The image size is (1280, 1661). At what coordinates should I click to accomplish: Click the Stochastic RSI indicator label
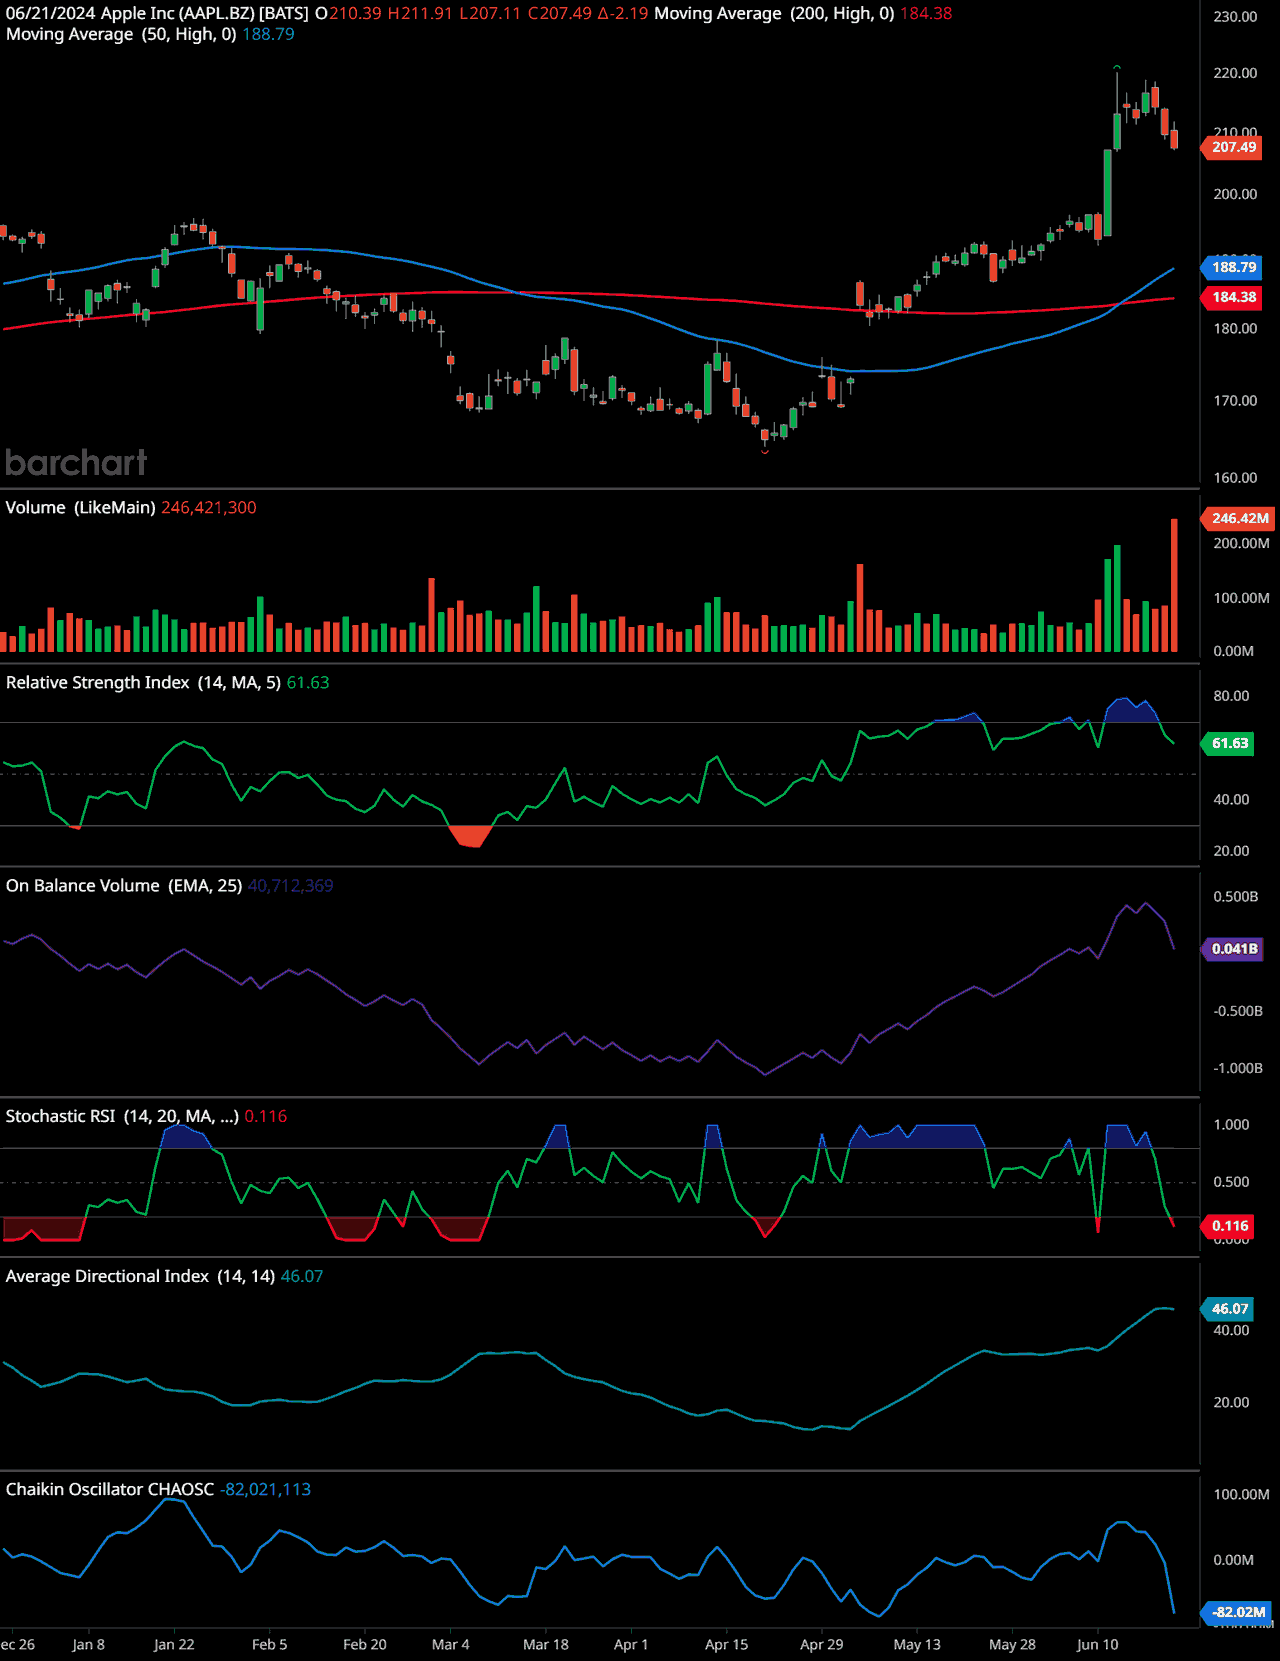[122, 1116]
